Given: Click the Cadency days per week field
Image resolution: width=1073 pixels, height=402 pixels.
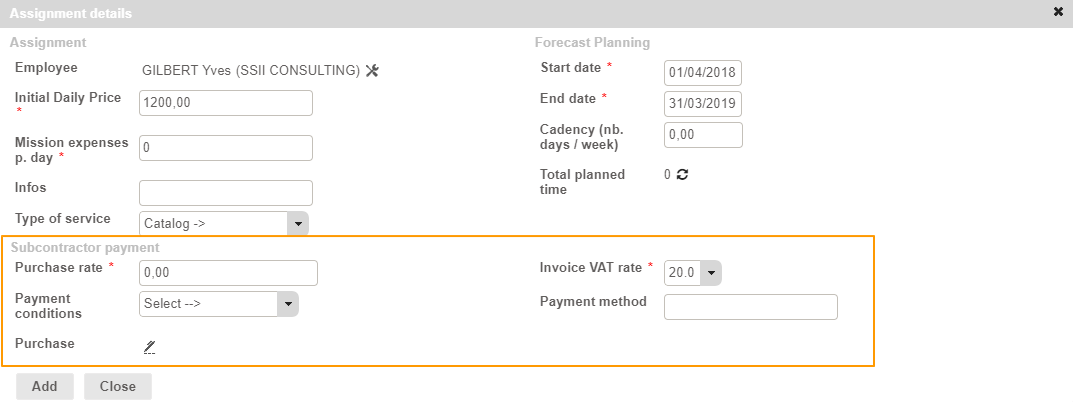Looking at the screenshot, I should coord(703,135).
